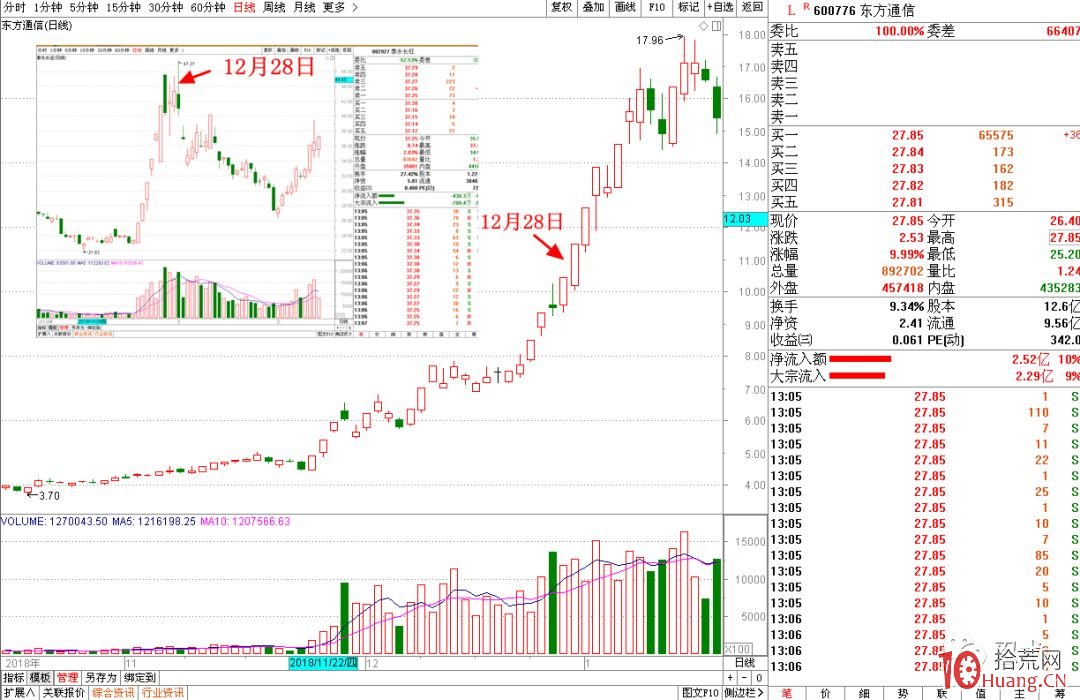Screen dimensions: 1080x700
Task: Select the 60分钟 period
Action: [x=207, y=8]
